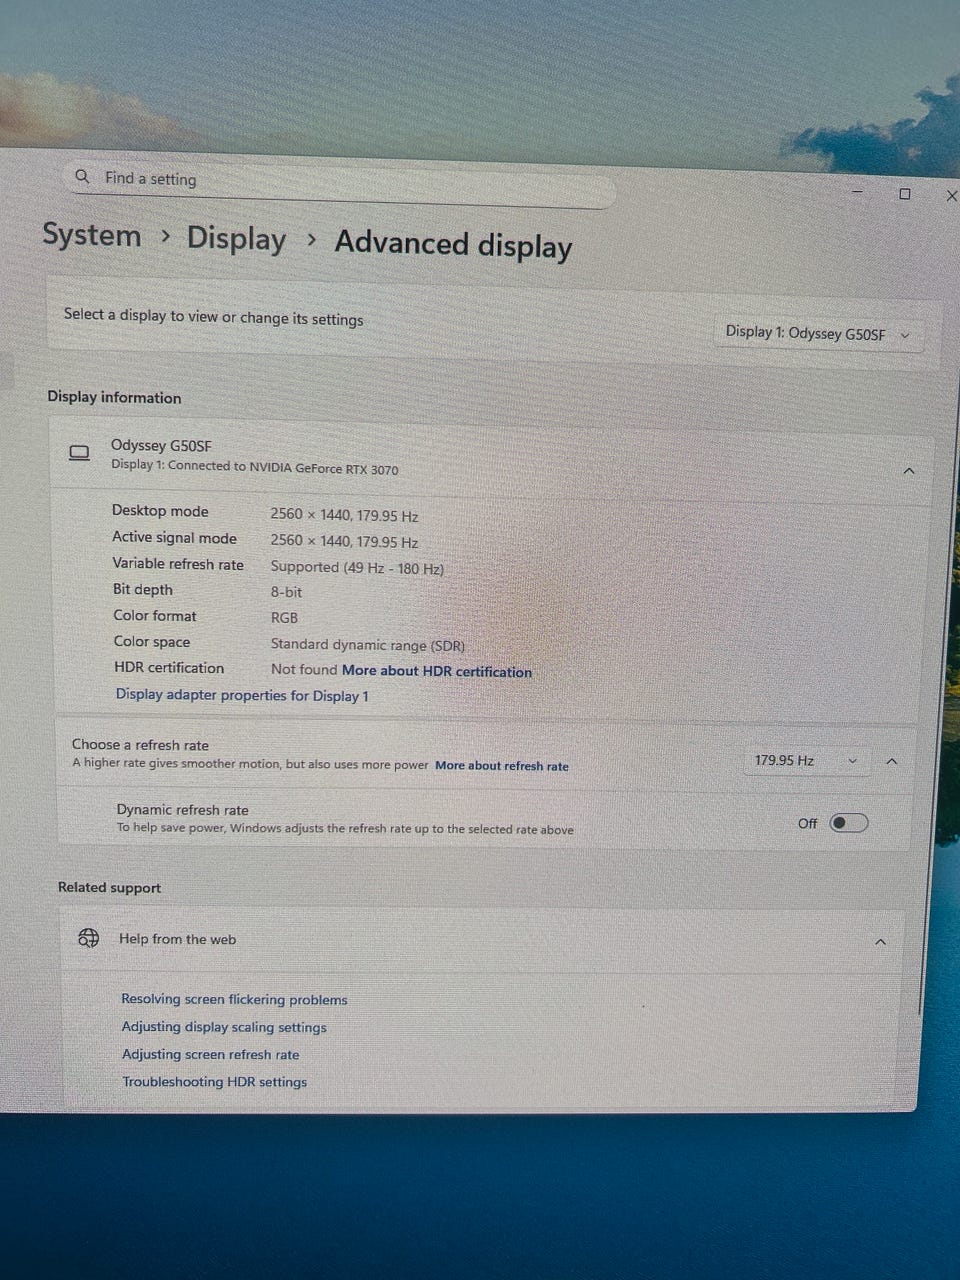
Task: Click the RGB color format value
Action: point(284,618)
